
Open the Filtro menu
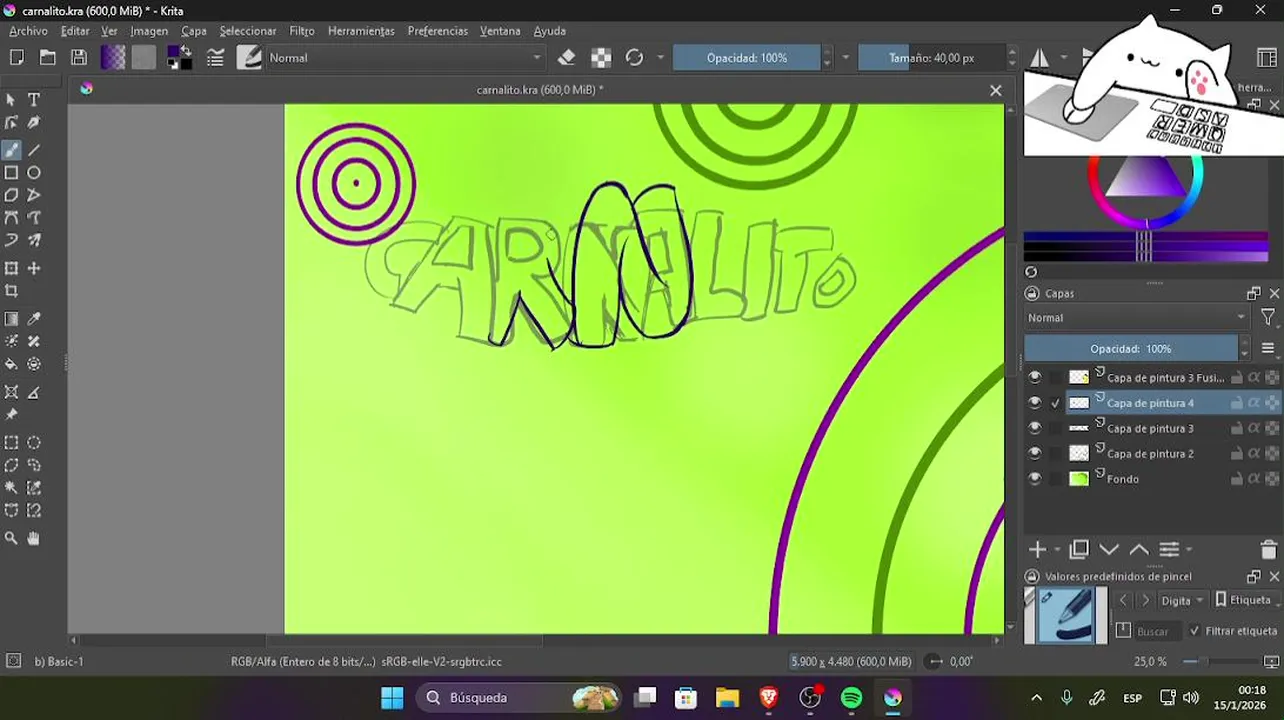pyautogui.click(x=302, y=31)
